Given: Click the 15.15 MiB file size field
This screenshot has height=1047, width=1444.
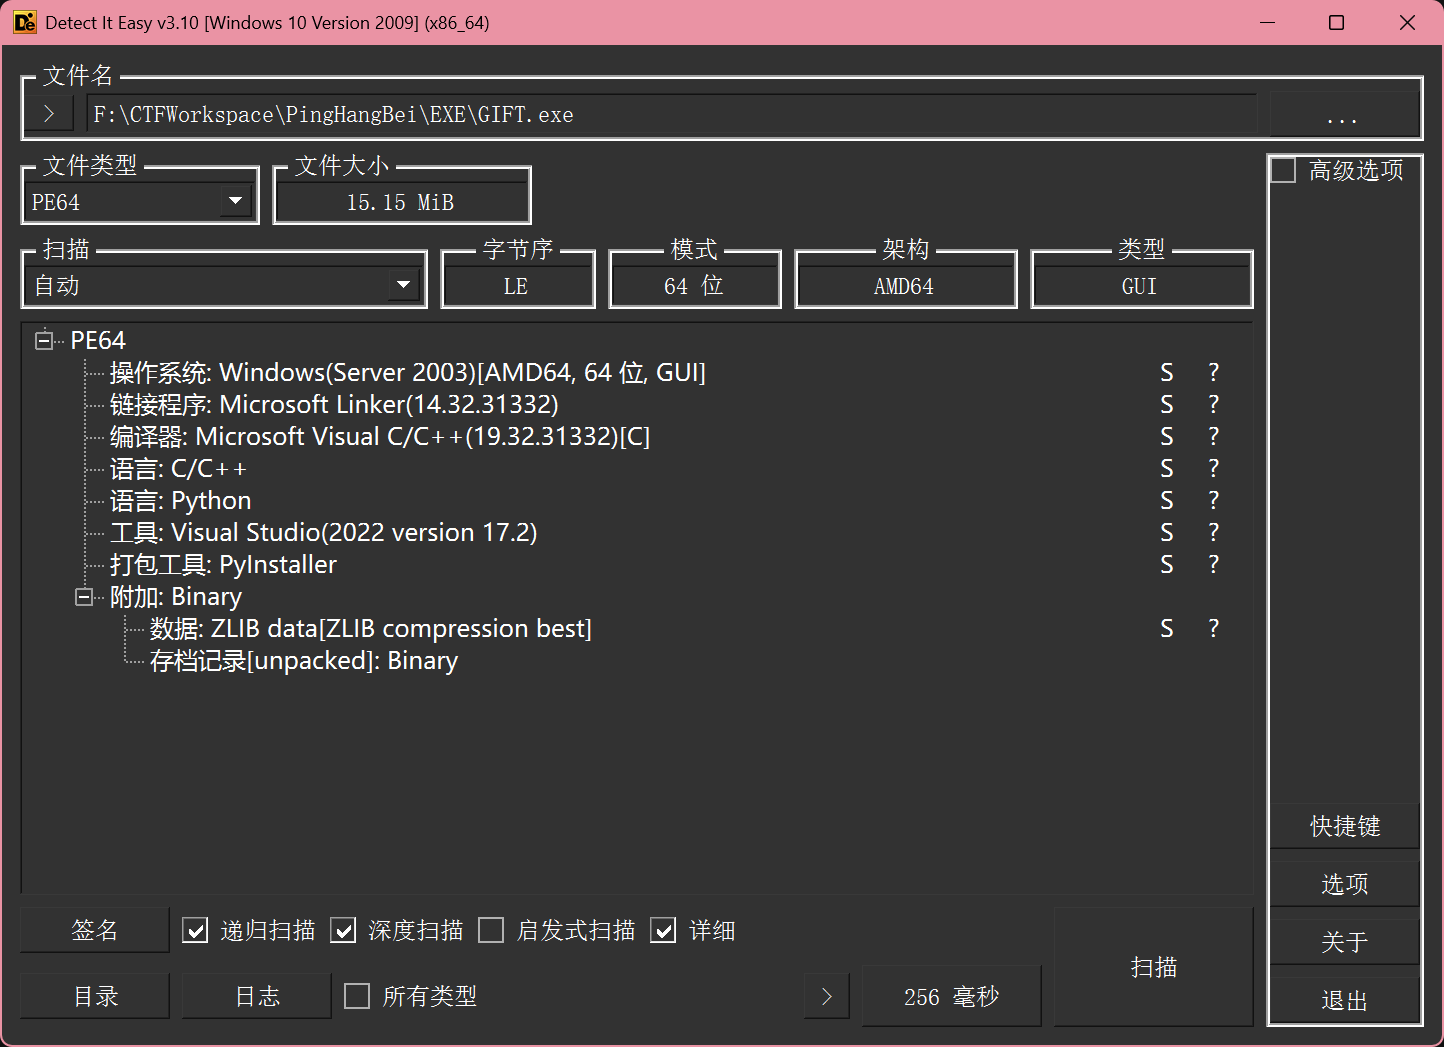Looking at the screenshot, I should click(401, 202).
